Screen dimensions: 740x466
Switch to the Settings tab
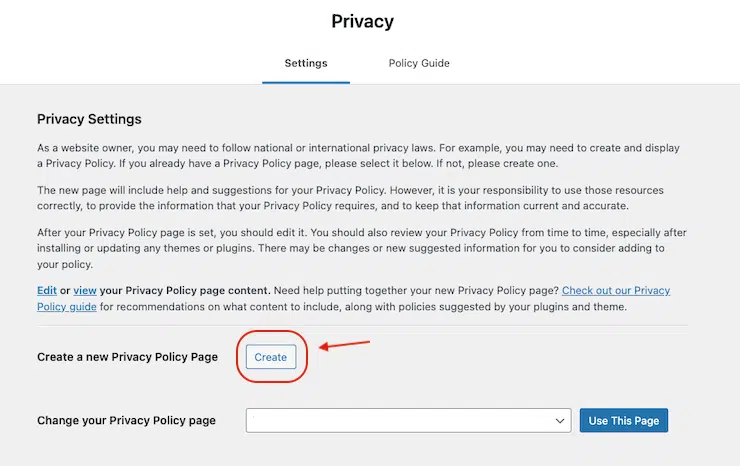click(x=305, y=63)
